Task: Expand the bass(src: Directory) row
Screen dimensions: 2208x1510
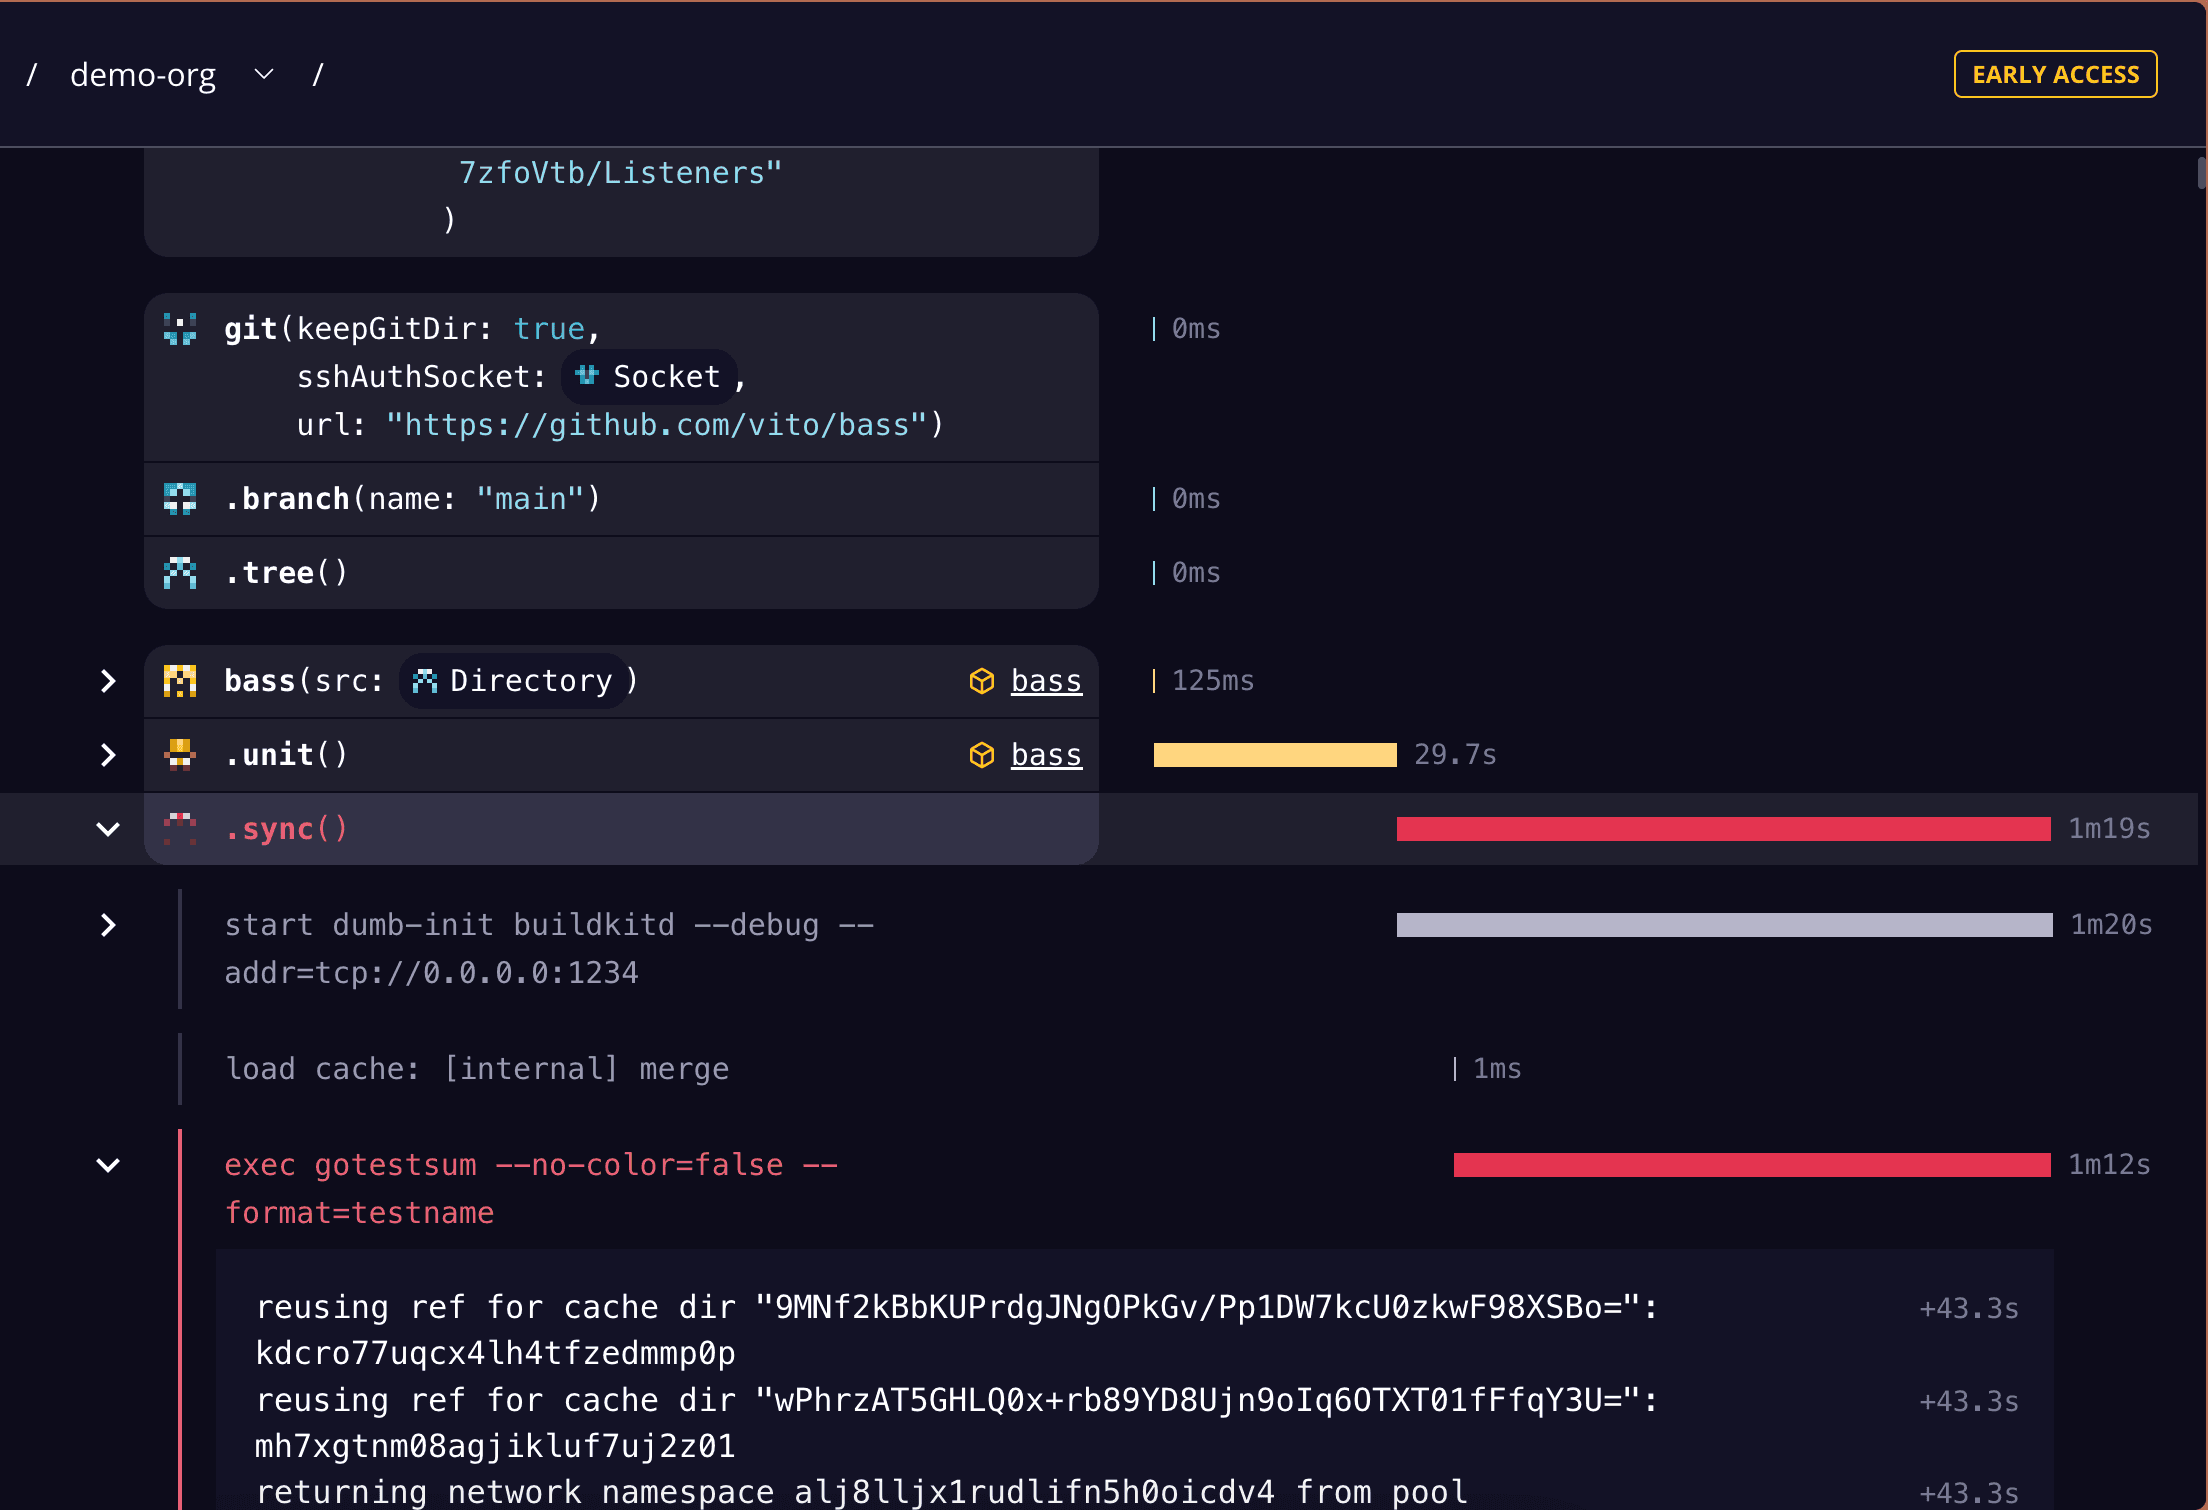Action: click(x=108, y=680)
